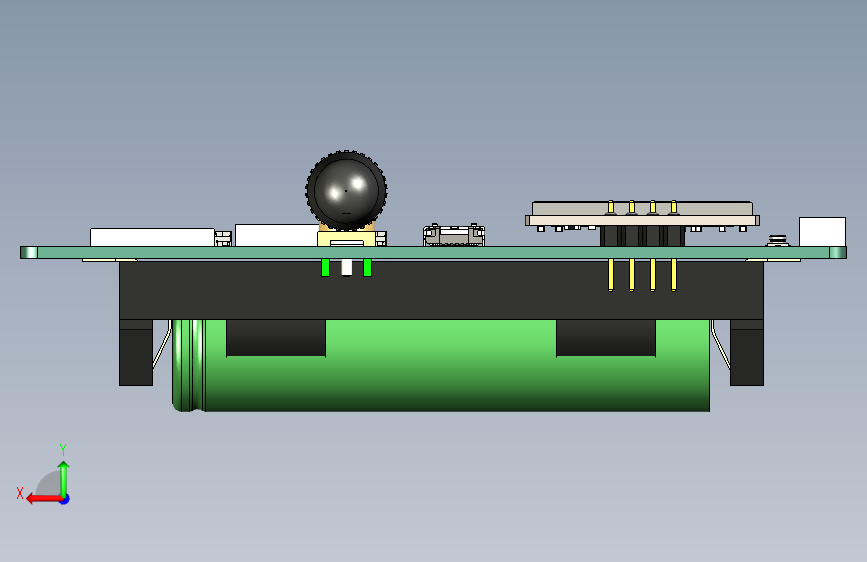Select the white block at the board's far right
The height and width of the screenshot is (562, 867).
pyautogui.click(x=822, y=232)
